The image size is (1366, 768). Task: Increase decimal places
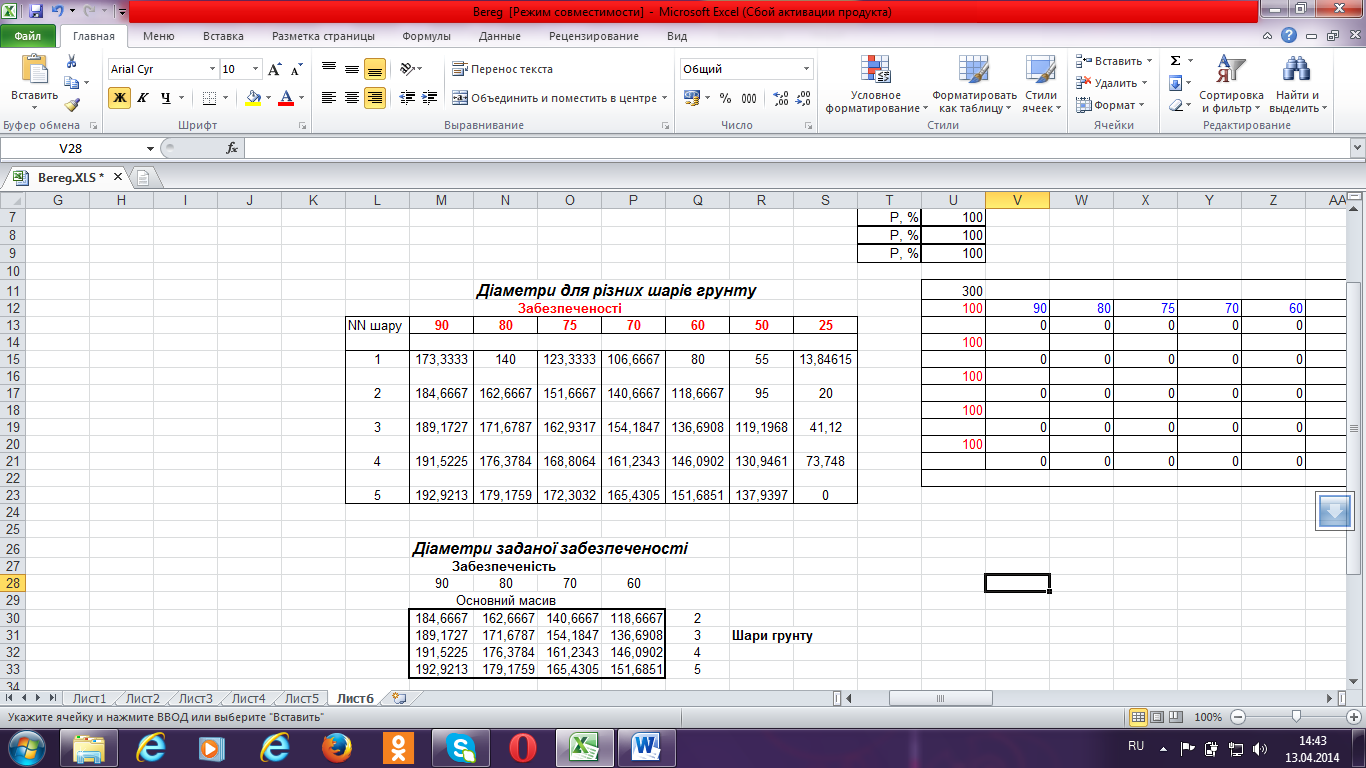click(x=781, y=98)
